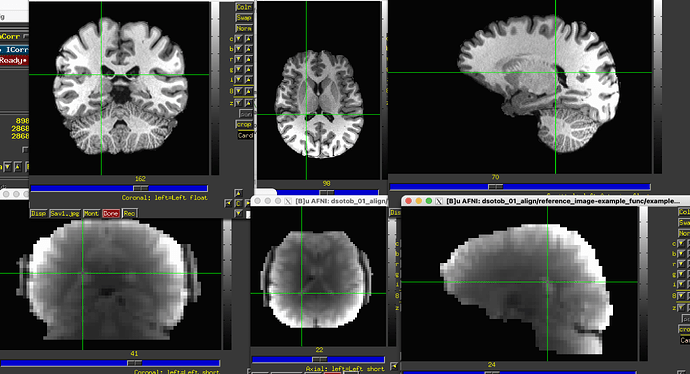Click the up arrow of the pan pad
Image resolution: width=690 pixels, height=374 pixels.
click(238, 193)
